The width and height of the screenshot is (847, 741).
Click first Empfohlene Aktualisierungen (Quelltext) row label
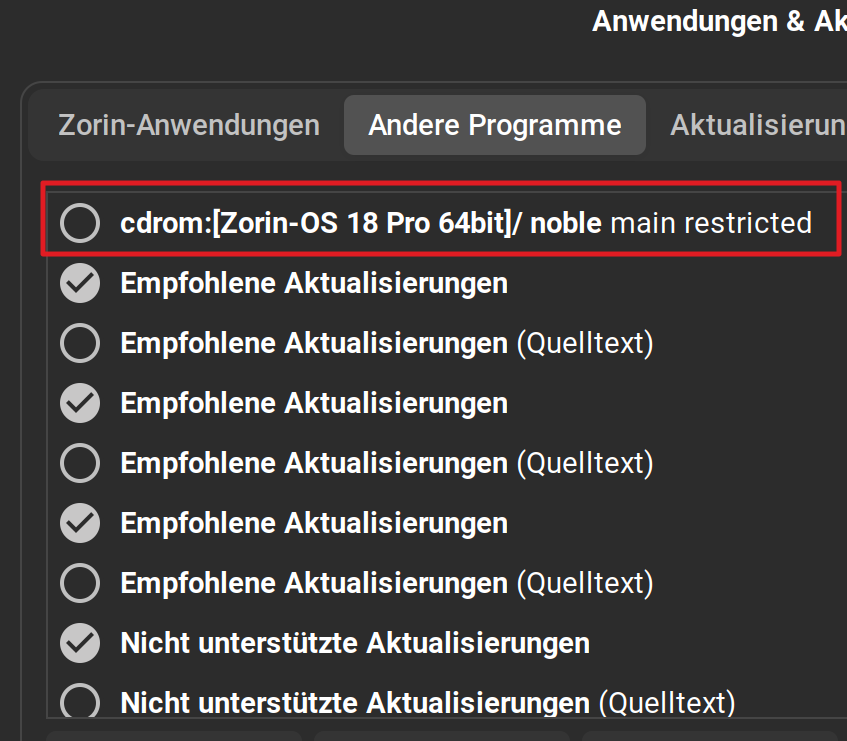click(x=386, y=343)
